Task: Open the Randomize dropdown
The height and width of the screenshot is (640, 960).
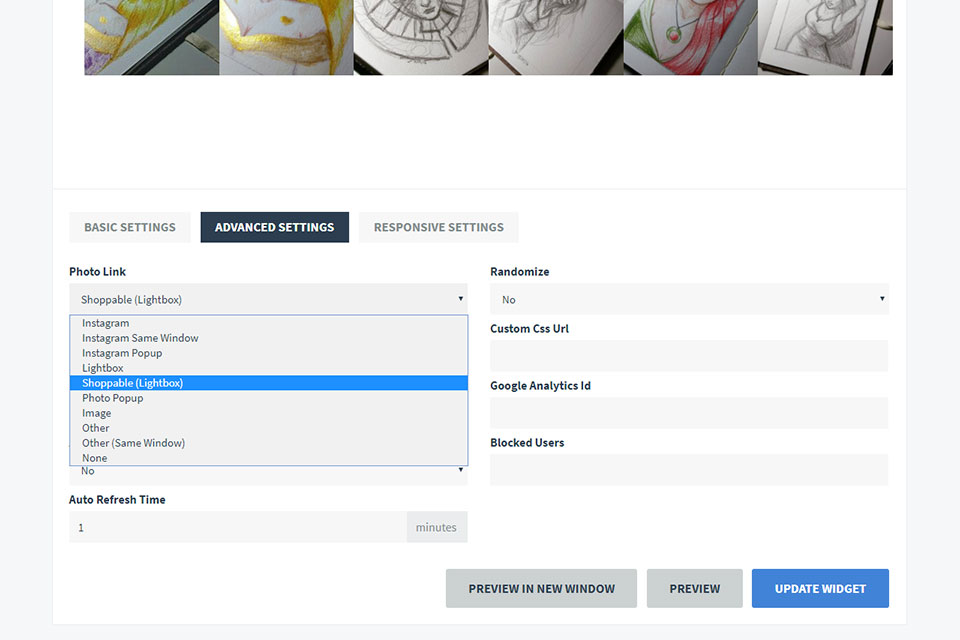Action: coord(689,299)
